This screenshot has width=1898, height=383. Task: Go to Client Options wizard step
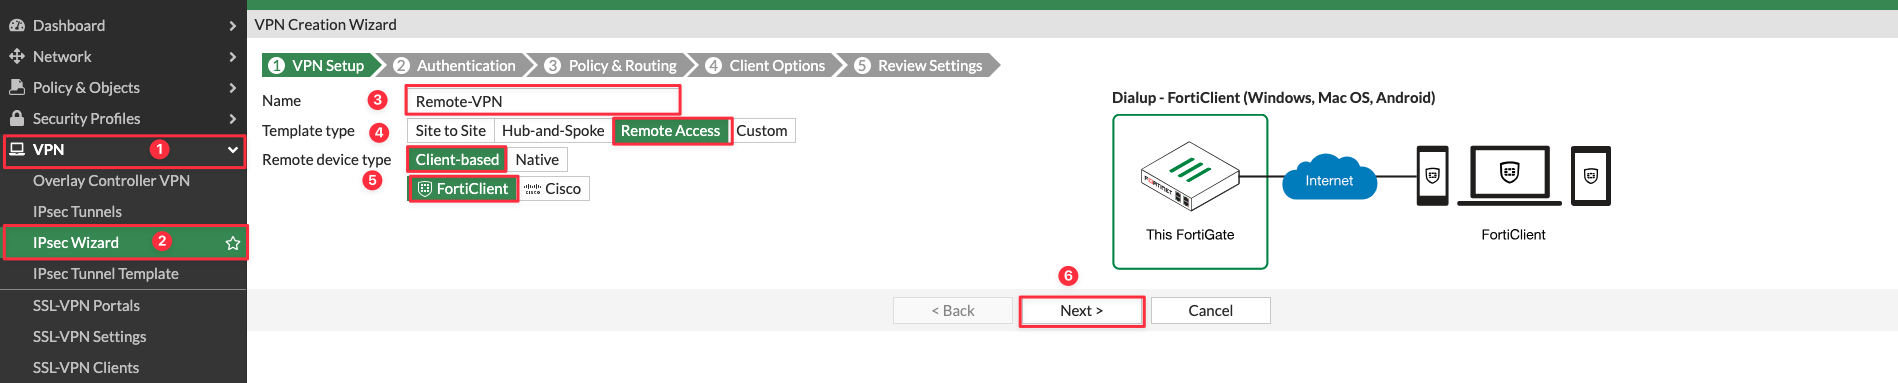pyautogui.click(x=766, y=65)
